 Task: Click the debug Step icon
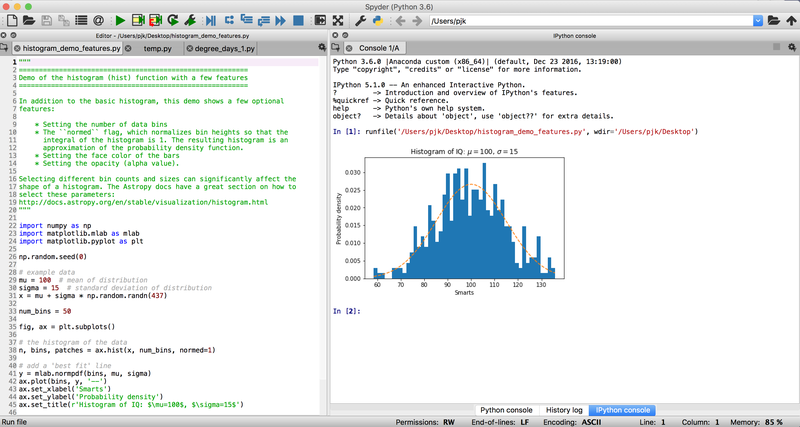(x=229, y=20)
